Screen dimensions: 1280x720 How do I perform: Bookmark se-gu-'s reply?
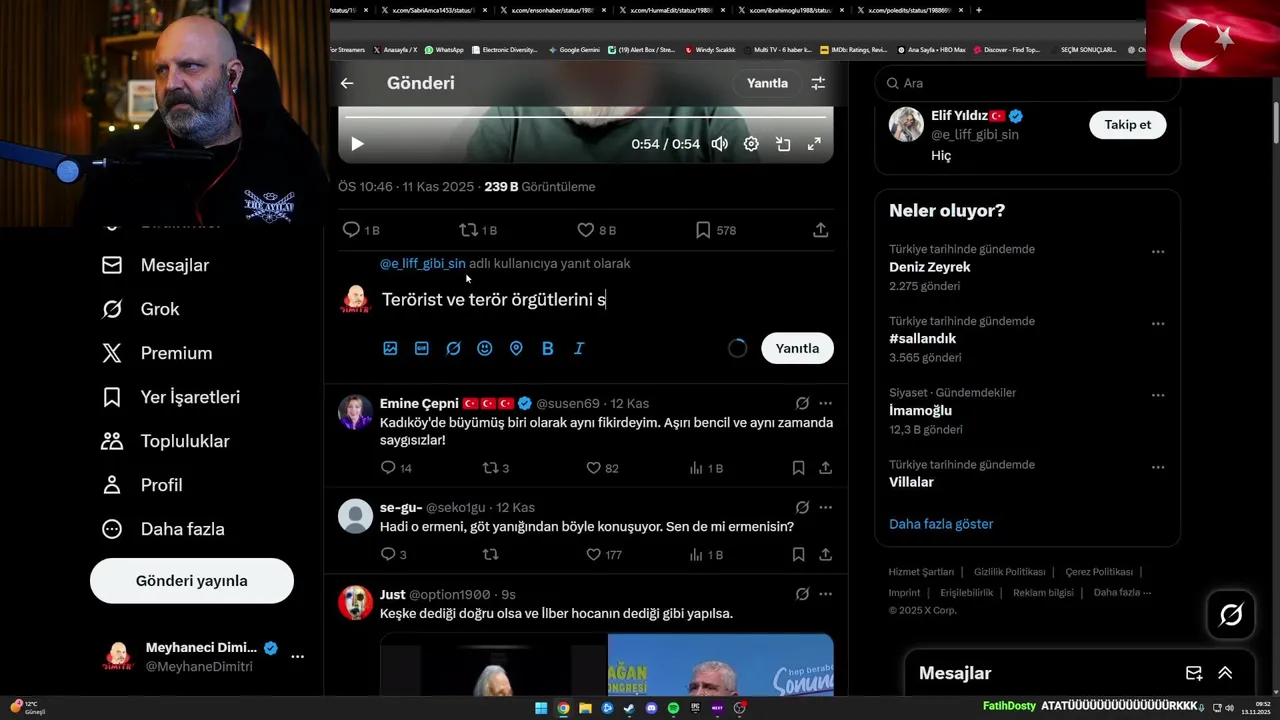pyautogui.click(x=798, y=554)
